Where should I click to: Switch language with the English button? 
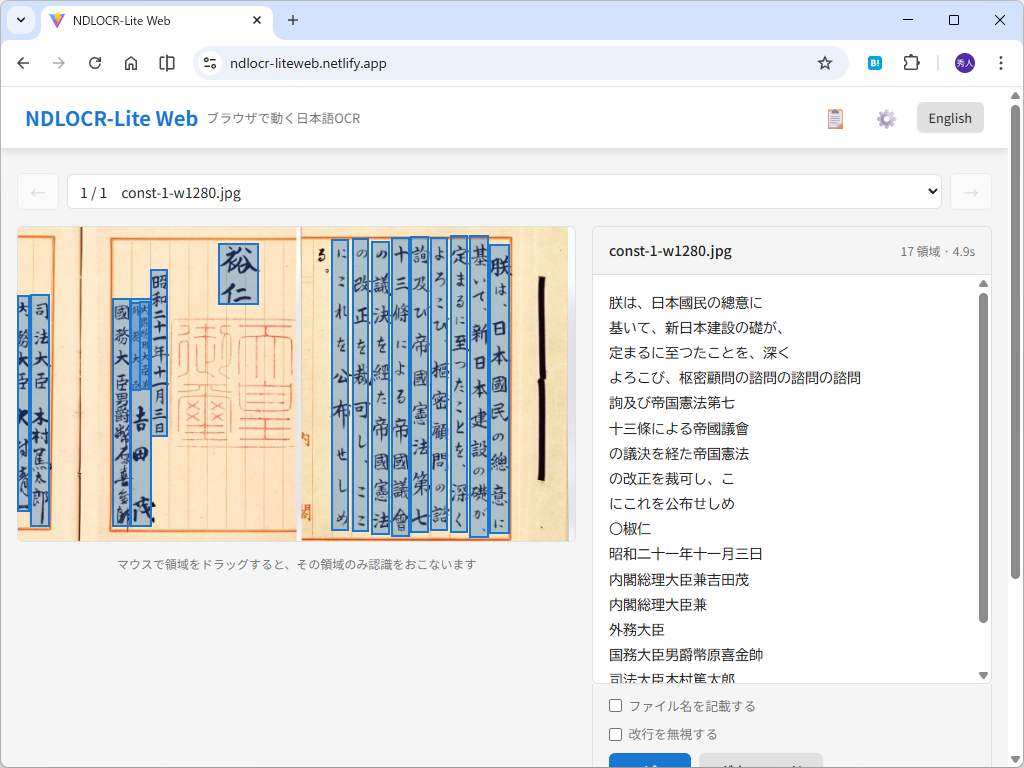(949, 117)
